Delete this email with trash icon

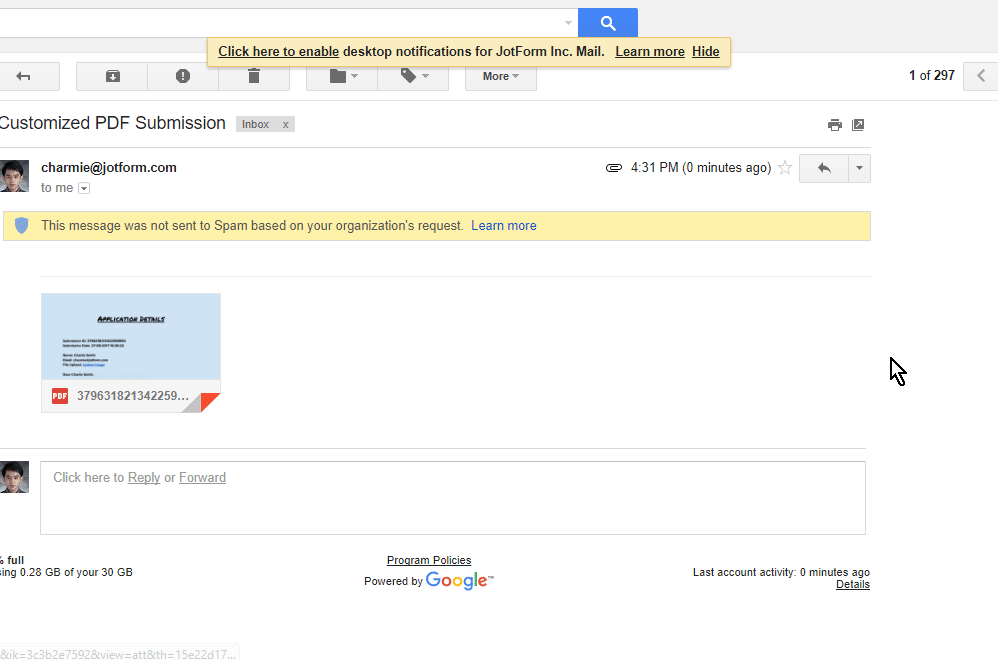click(254, 76)
